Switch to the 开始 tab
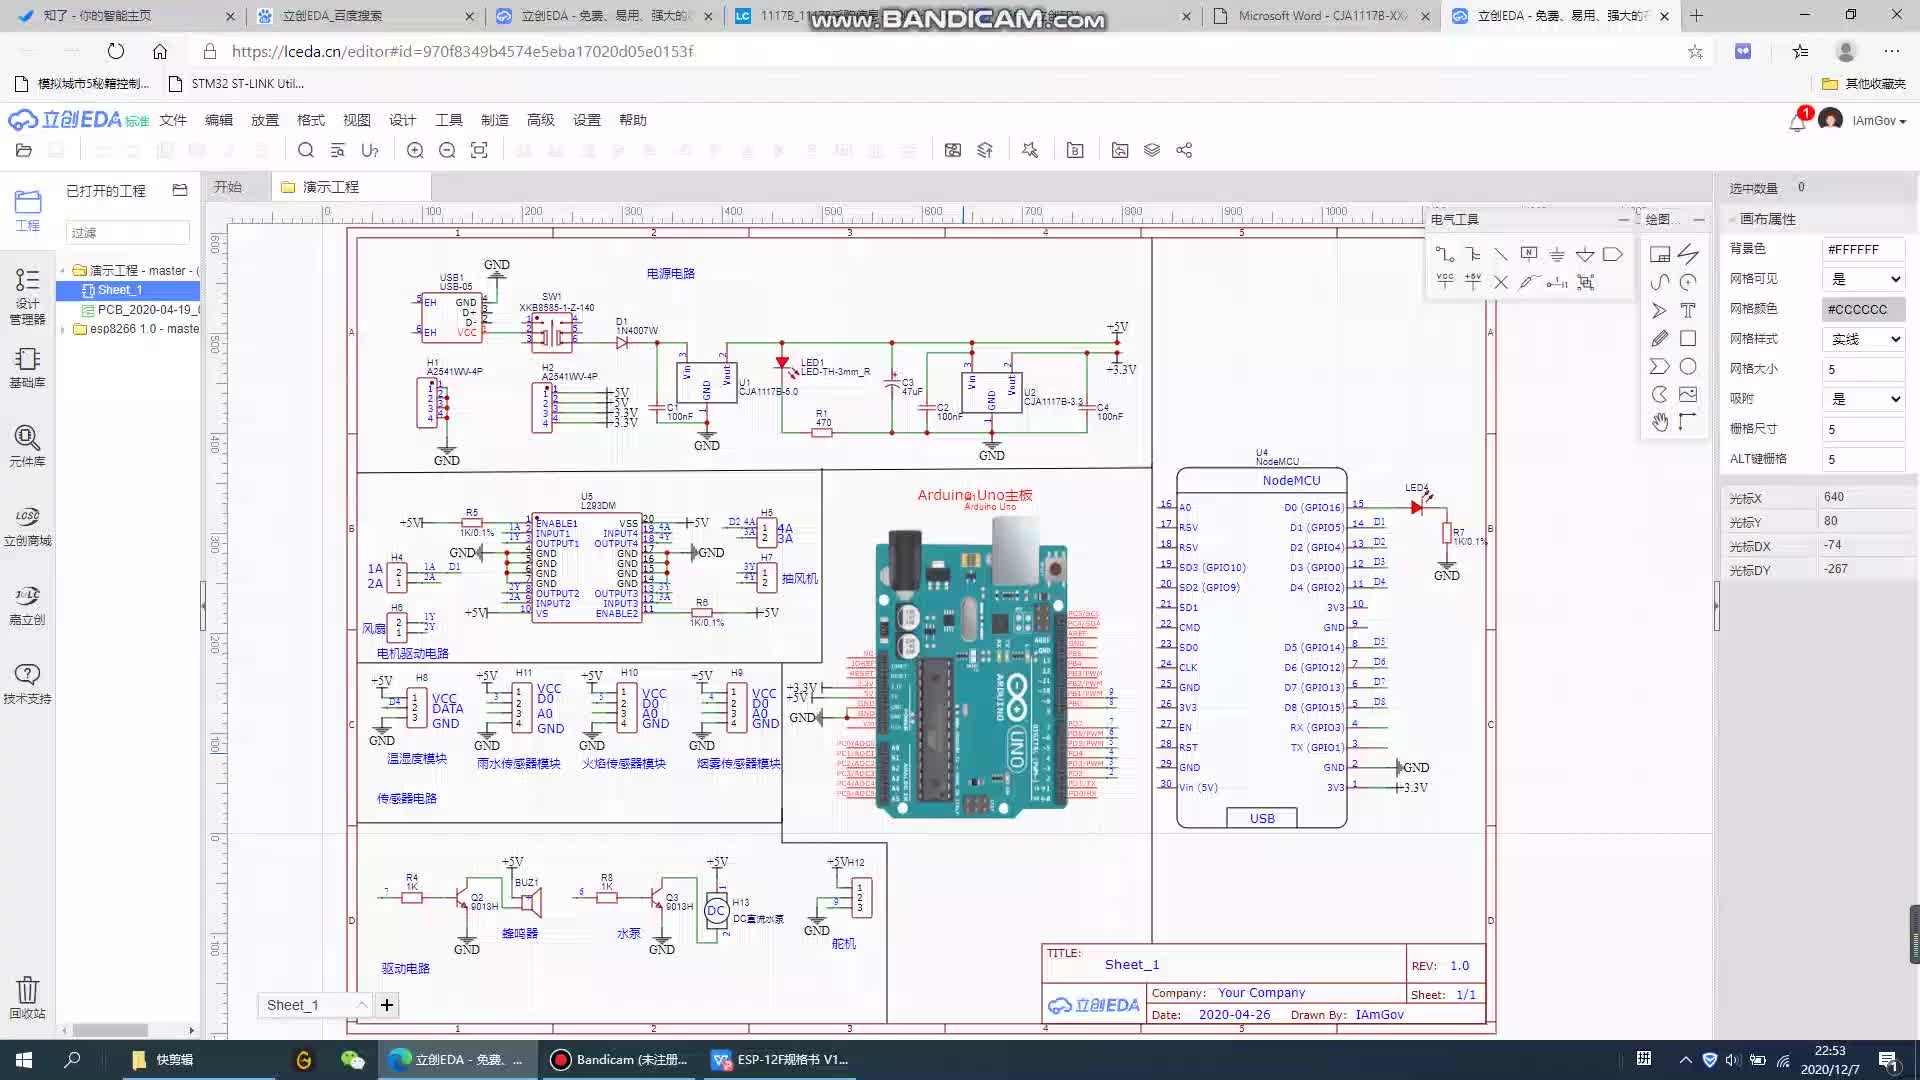The width and height of the screenshot is (1920, 1080). pos(228,187)
